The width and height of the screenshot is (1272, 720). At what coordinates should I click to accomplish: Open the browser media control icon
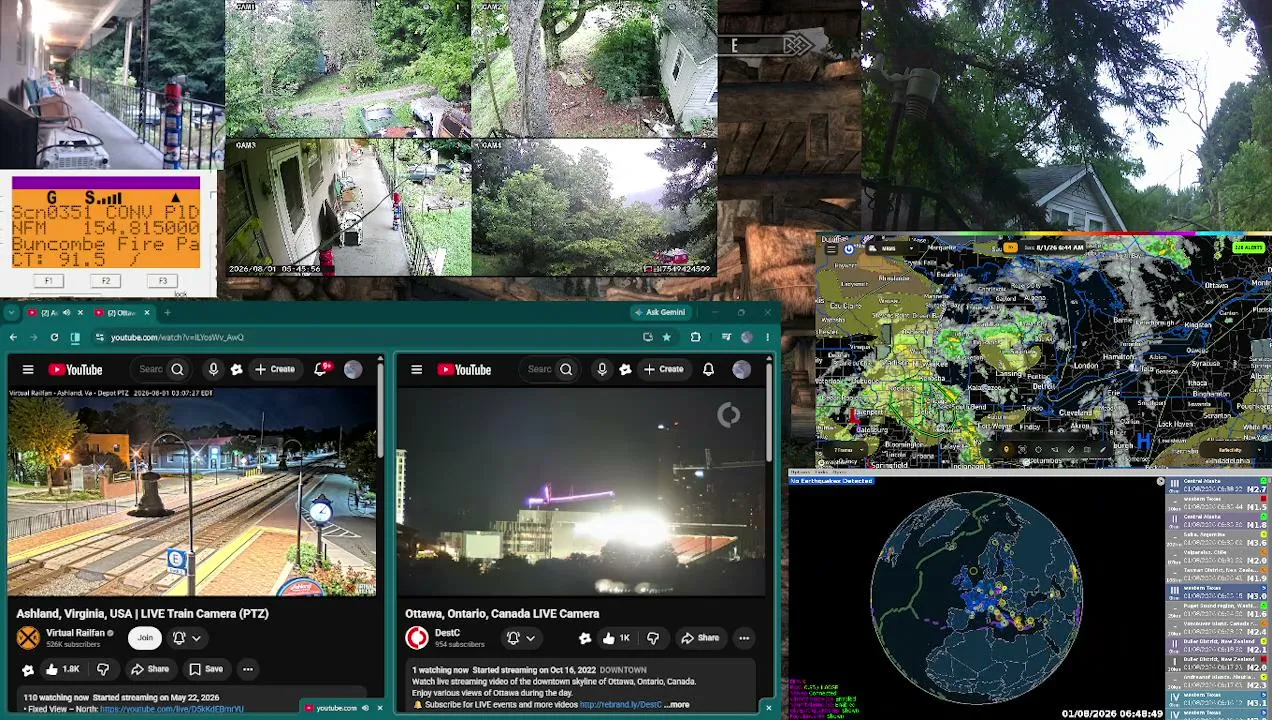point(726,337)
